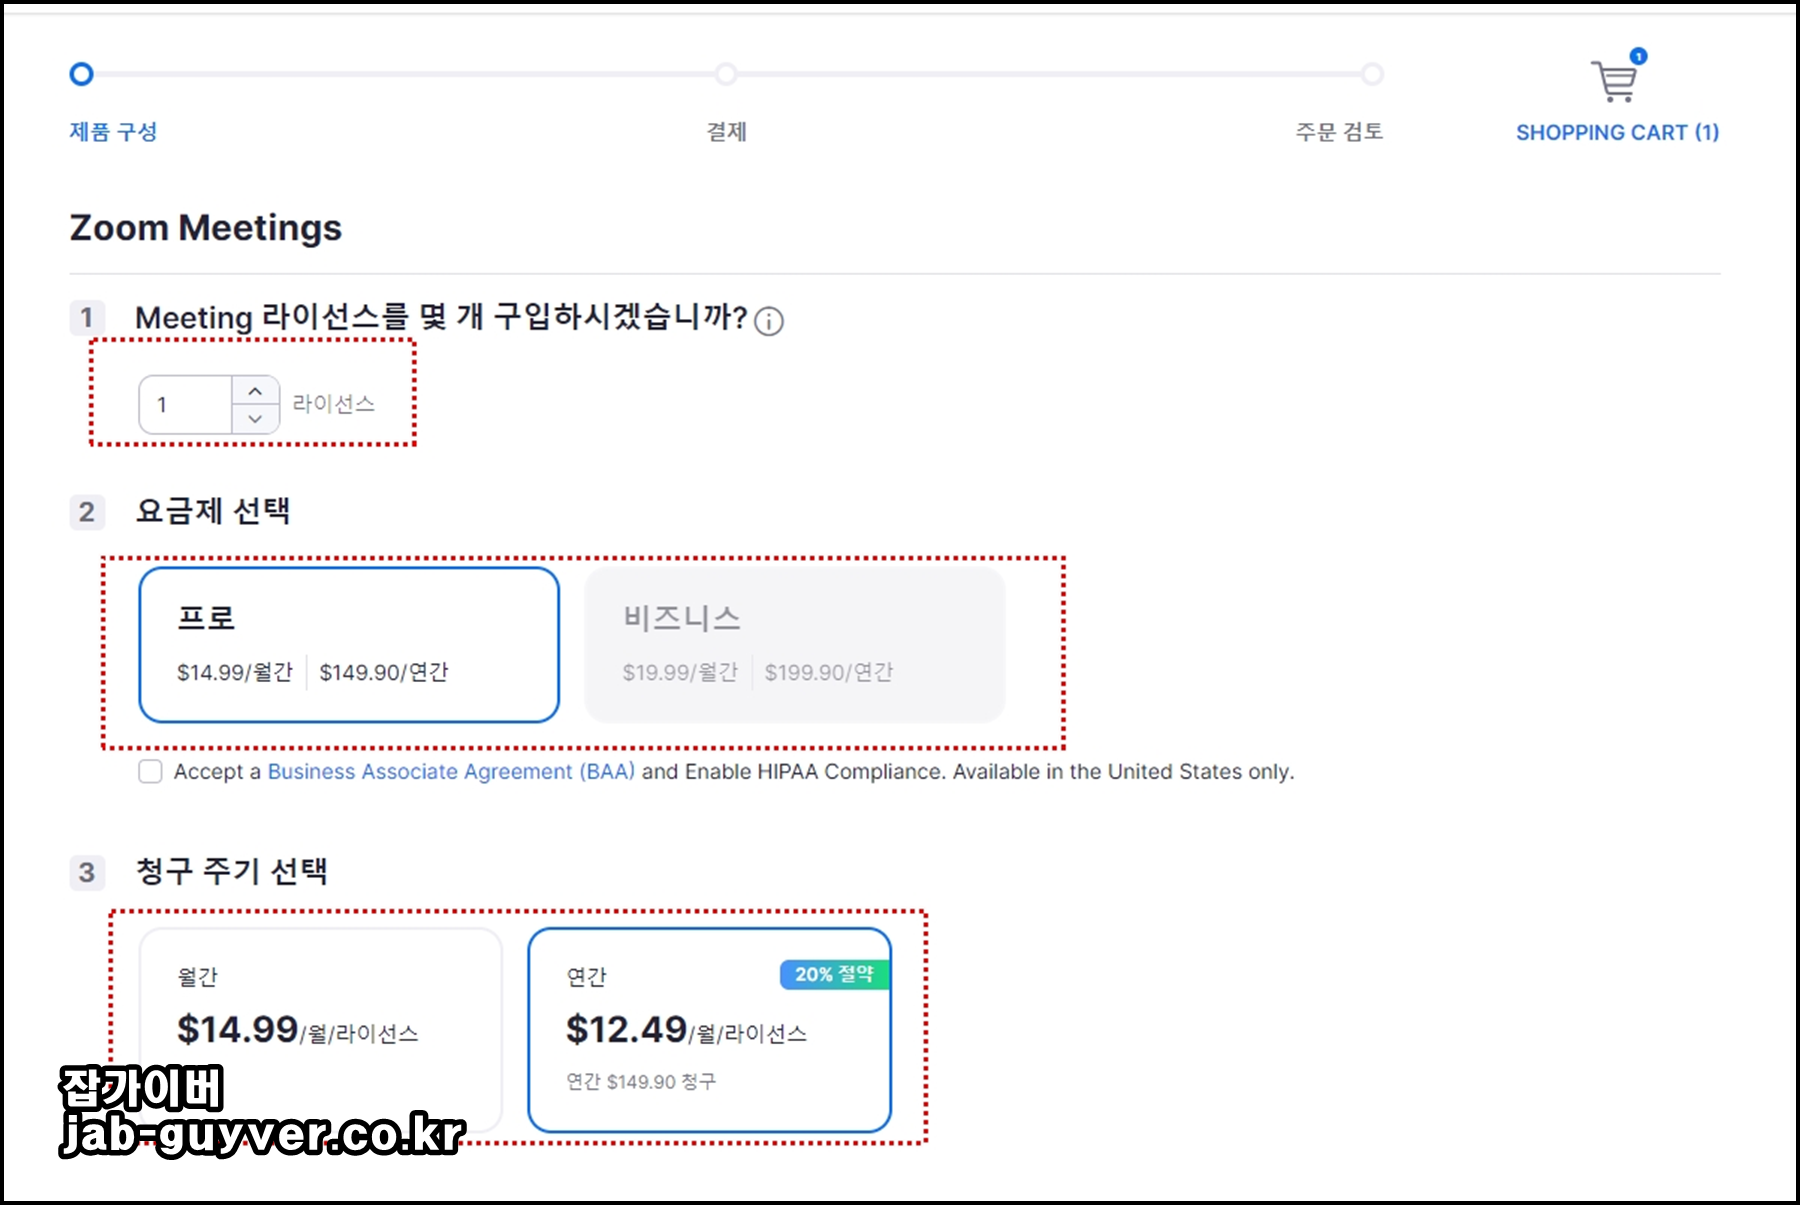Open Business Associate Agreement (BAA) link
Screen dimensions: 1800x1205
point(451,771)
